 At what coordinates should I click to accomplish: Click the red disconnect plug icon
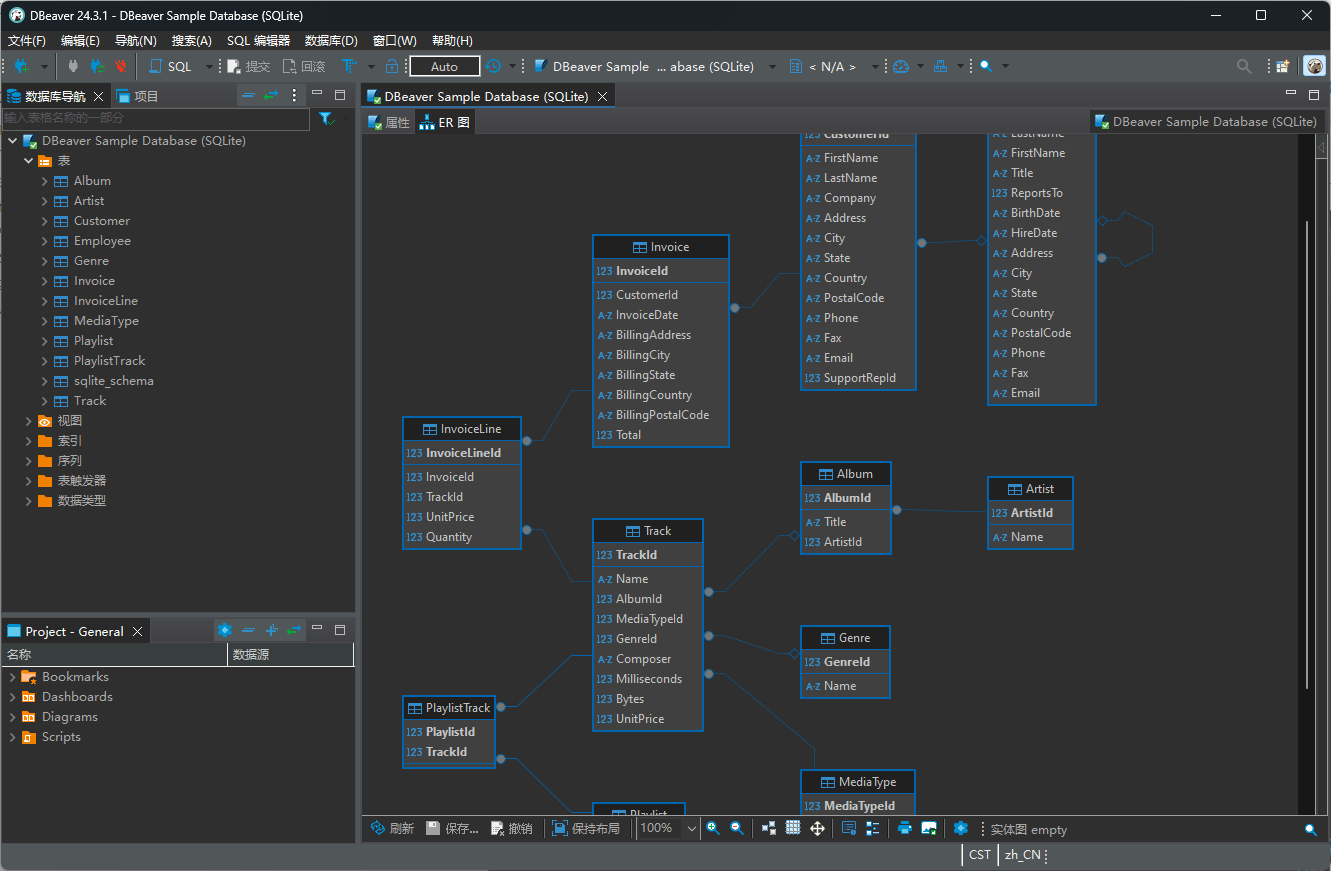[121, 66]
